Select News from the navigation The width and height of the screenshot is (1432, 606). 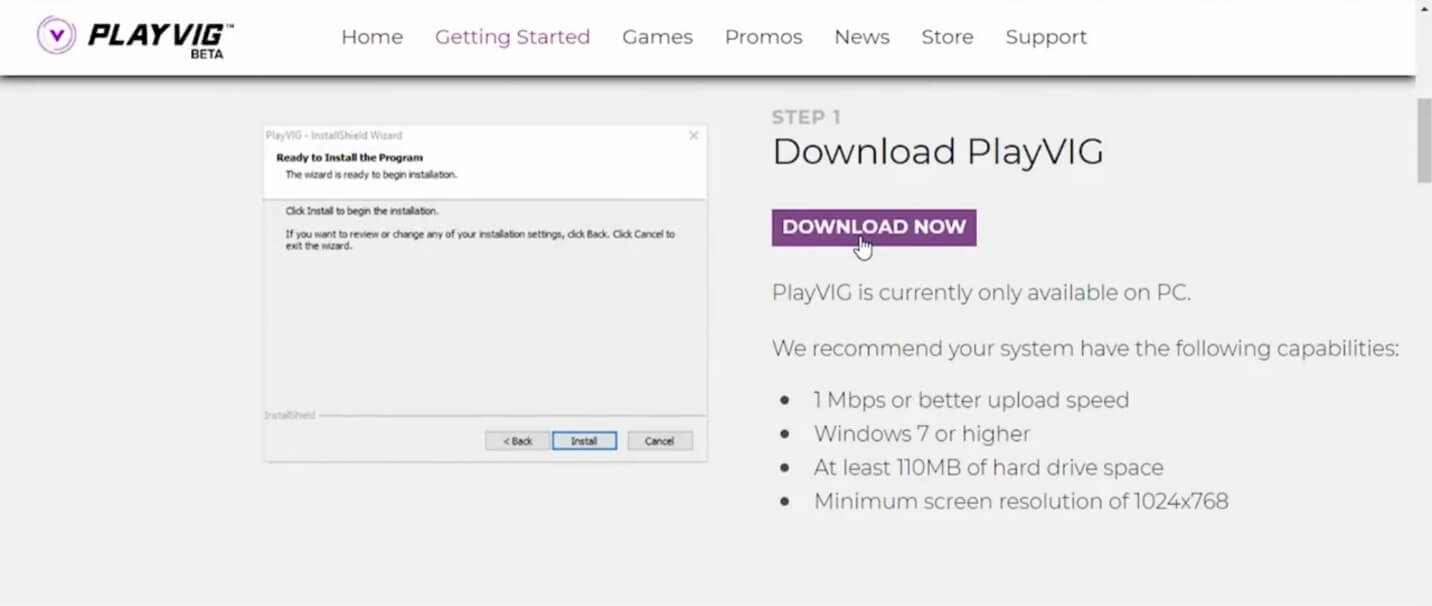(861, 37)
